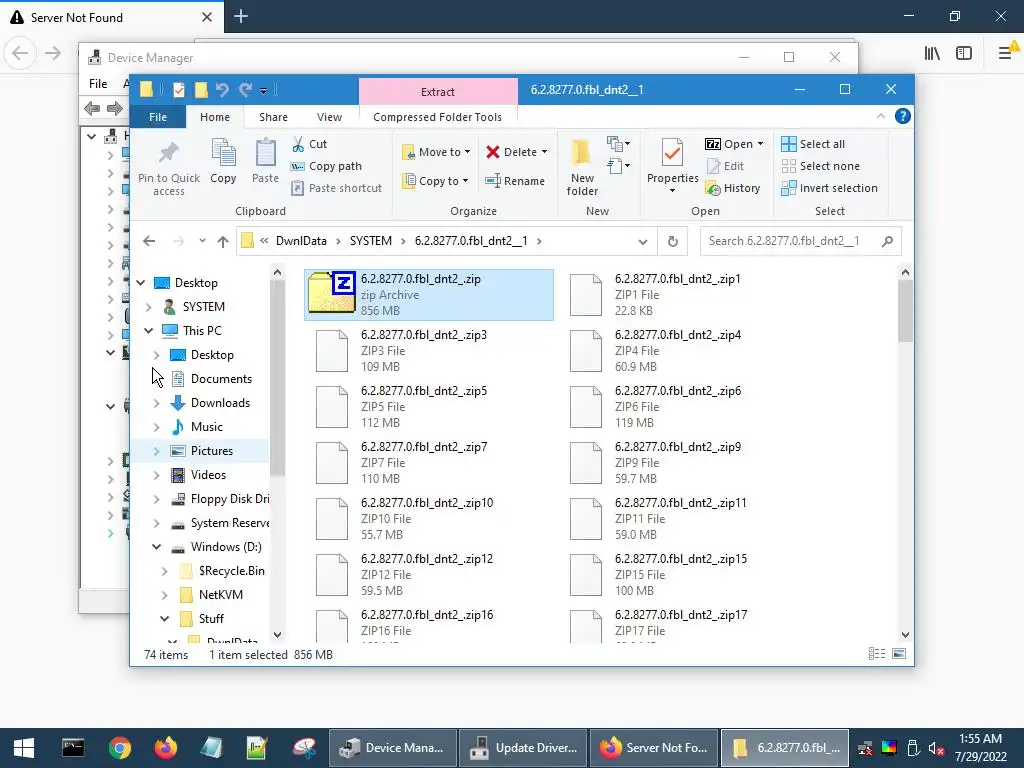Open recent locations dropdown arrow
Viewport: 1024px width, 768px height.
pos(202,241)
